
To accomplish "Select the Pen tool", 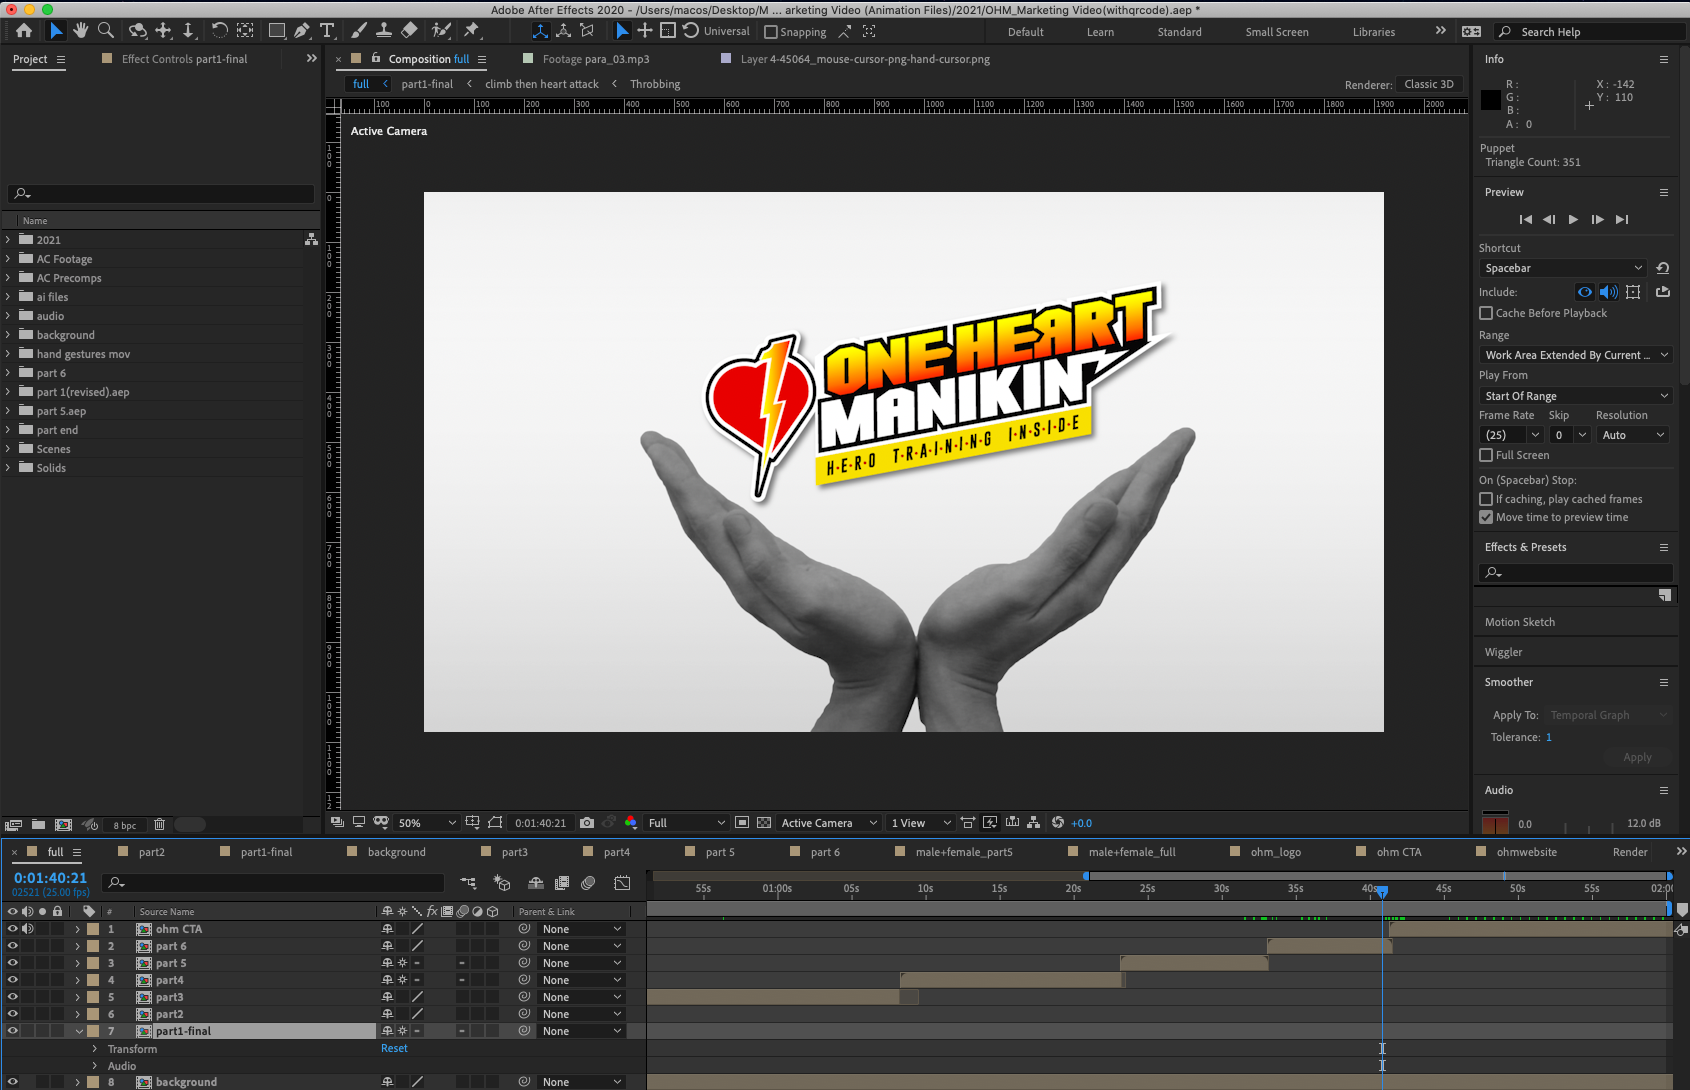I will (302, 31).
